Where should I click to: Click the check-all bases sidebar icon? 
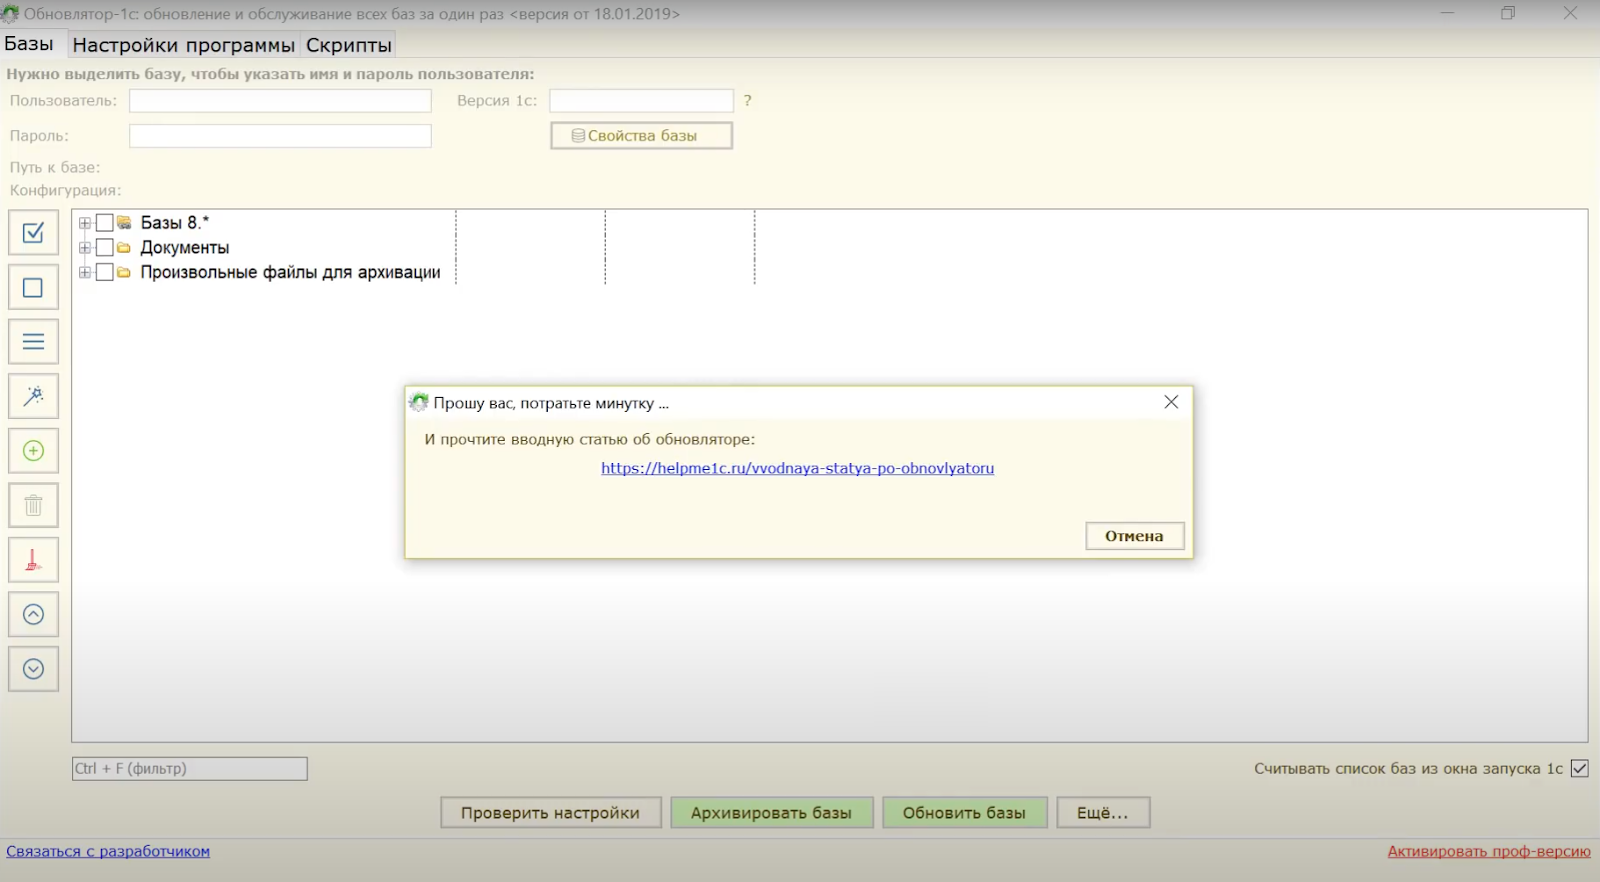[33, 232]
